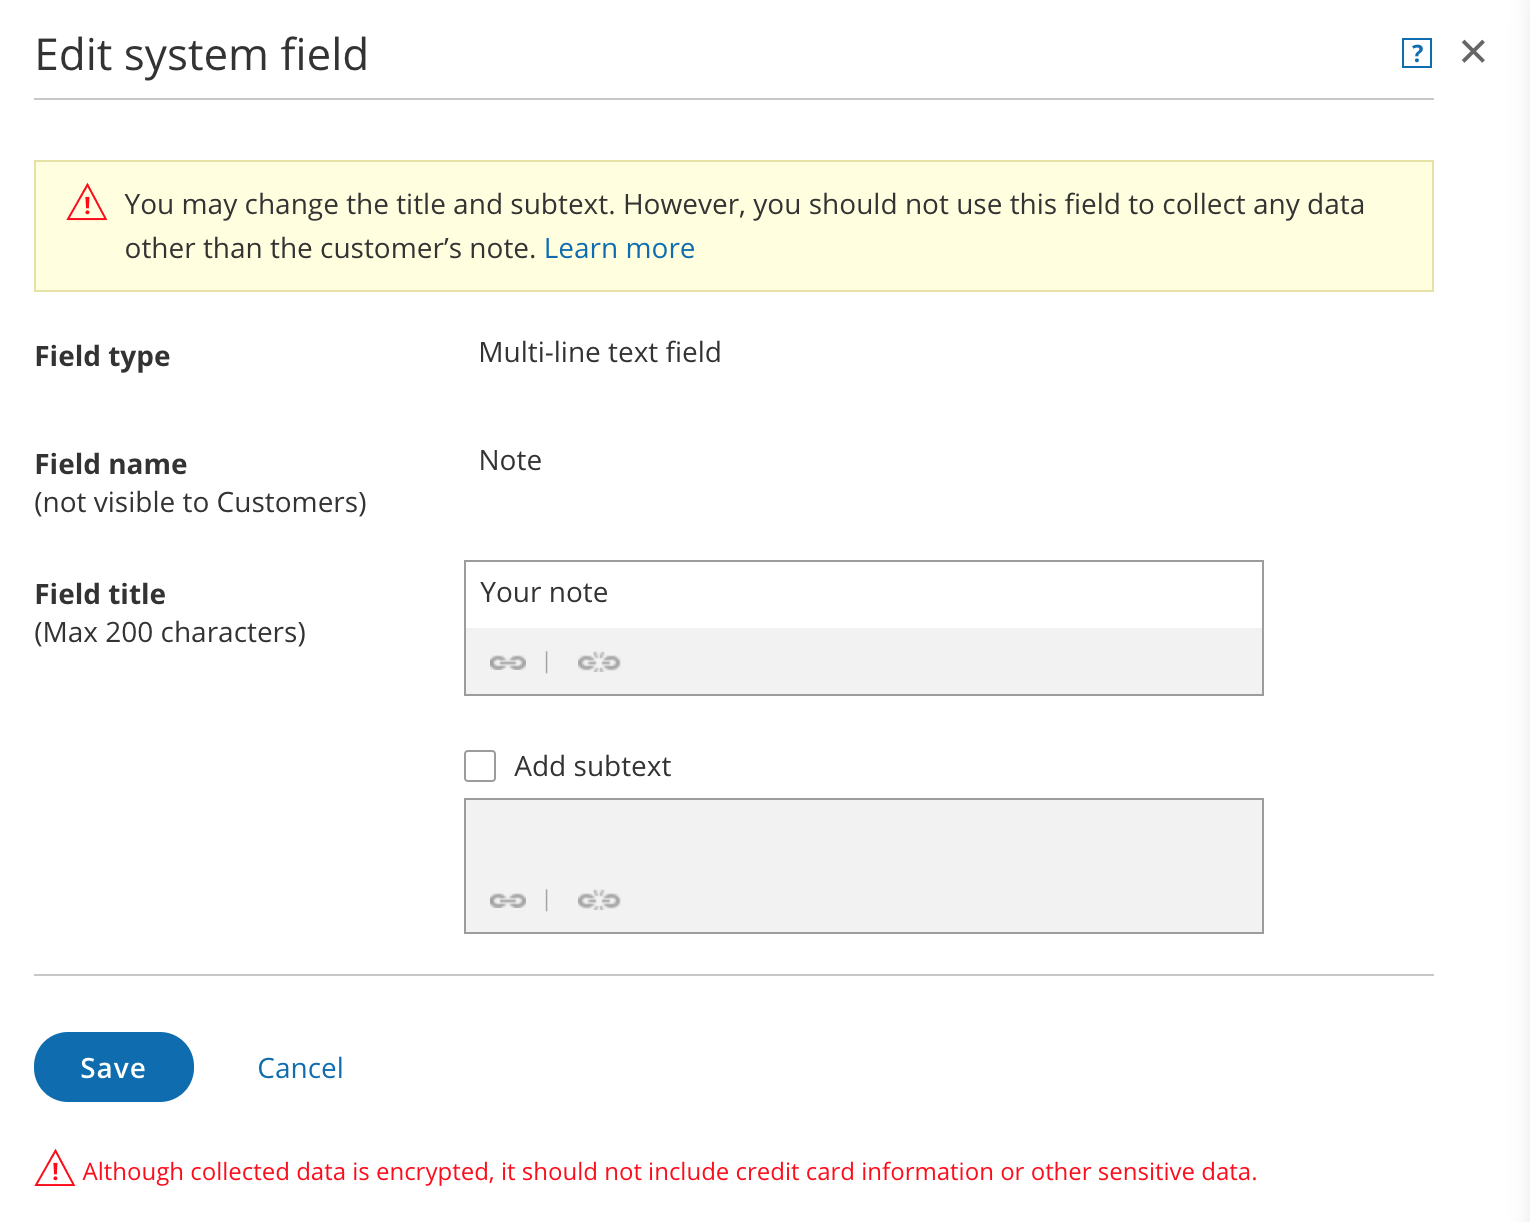Click the yellow banner warning triangle icon
The width and height of the screenshot is (1530, 1222).
[87, 203]
